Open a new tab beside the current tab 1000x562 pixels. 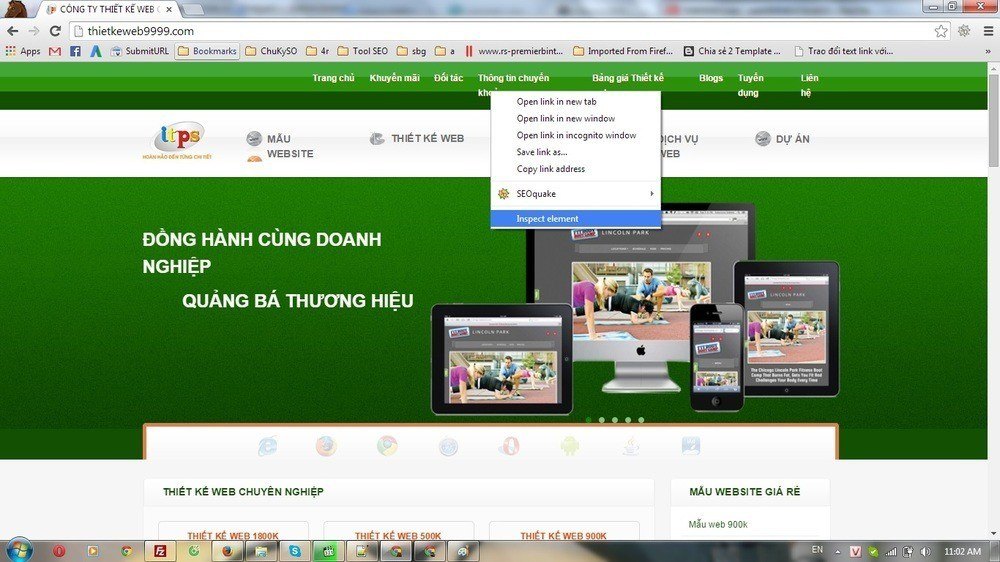pyautogui.click(x=193, y=10)
